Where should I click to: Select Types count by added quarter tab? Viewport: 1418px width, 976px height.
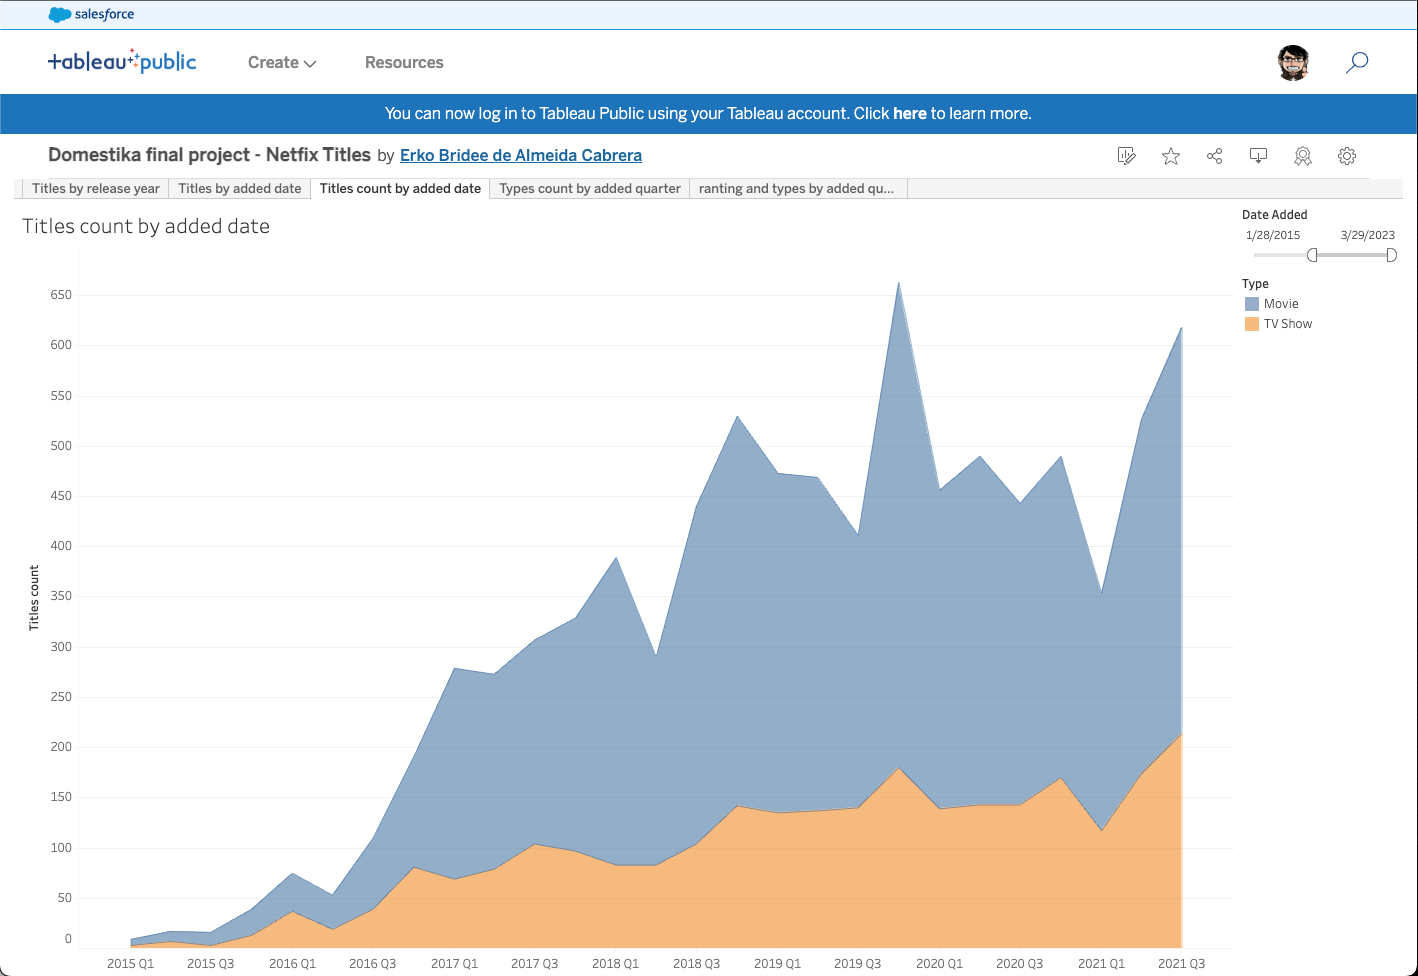coord(590,188)
